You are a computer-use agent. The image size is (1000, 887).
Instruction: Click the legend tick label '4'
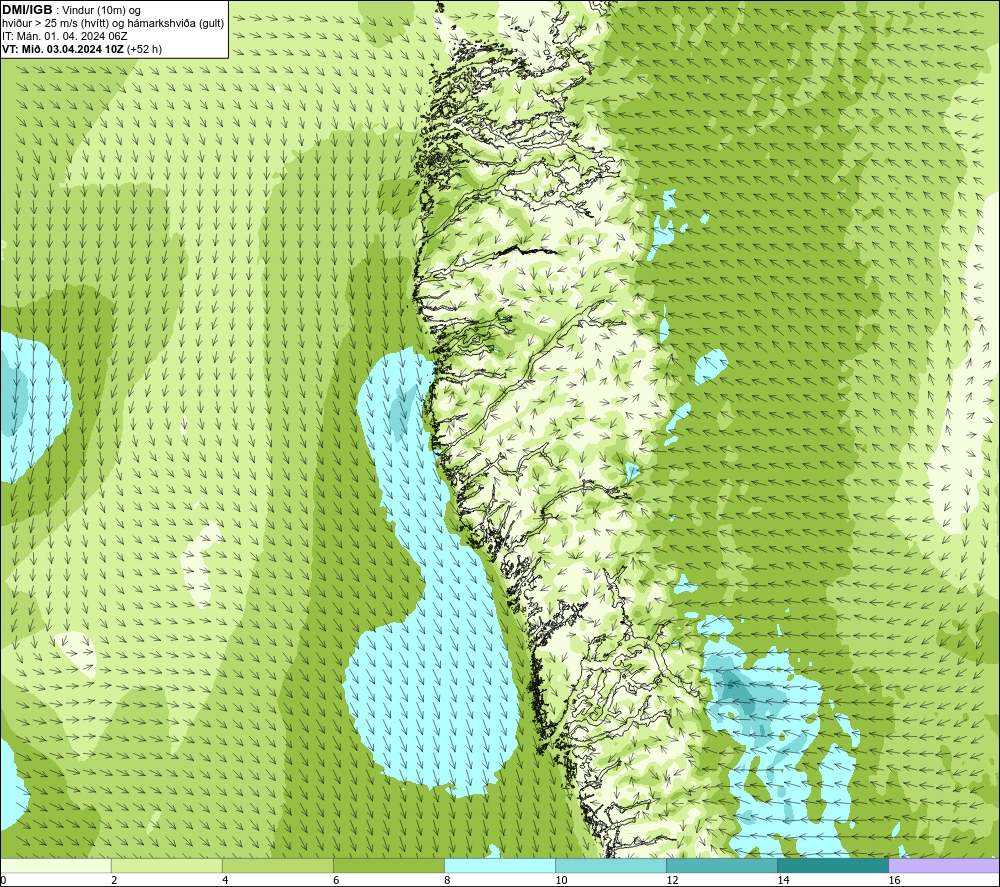pyautogui.click(x=225, y=880)
